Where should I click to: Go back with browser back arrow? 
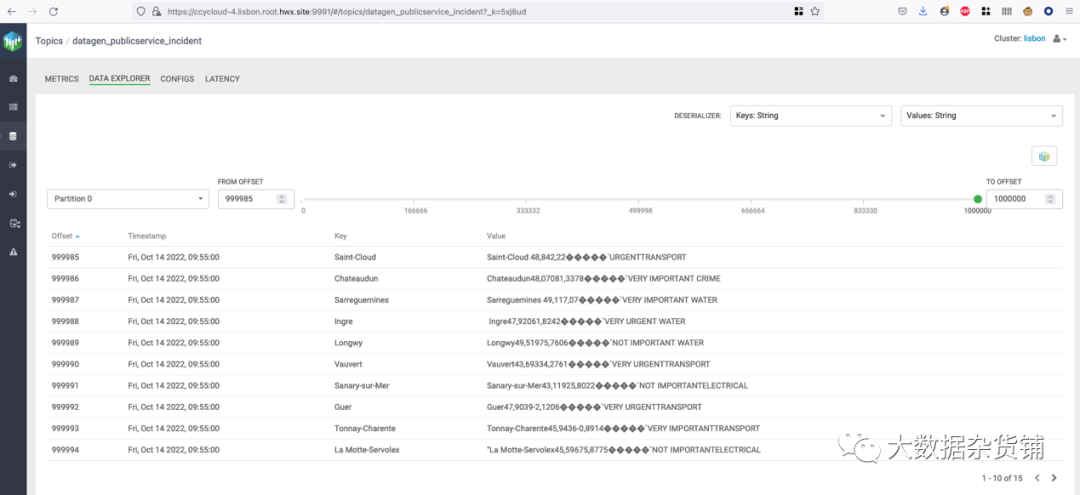pyautogui.click(x=12, y=12)
